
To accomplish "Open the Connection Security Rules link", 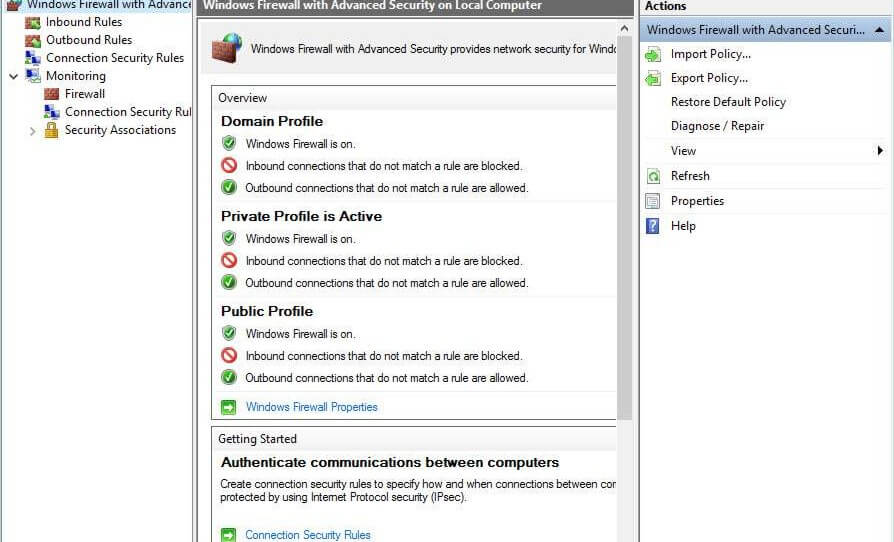I will pos(308,535).
